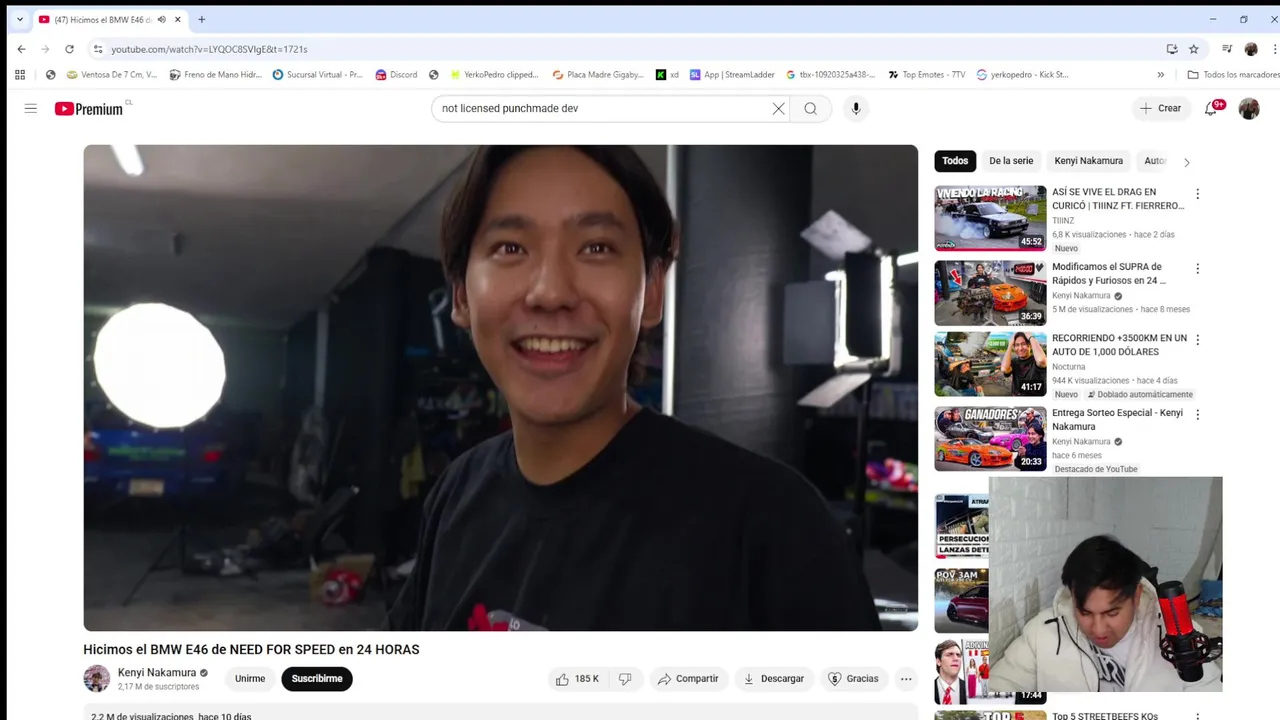
Task: Open install/cast icon in address bar
Action: (x=1172, y=49)
